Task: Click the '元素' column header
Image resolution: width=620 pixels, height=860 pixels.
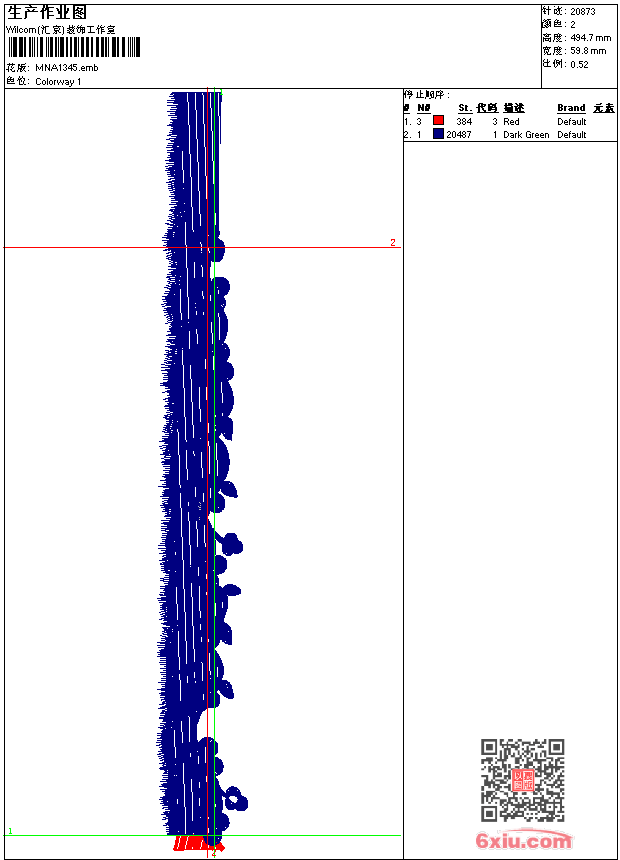Action: [x=604, y=108]
